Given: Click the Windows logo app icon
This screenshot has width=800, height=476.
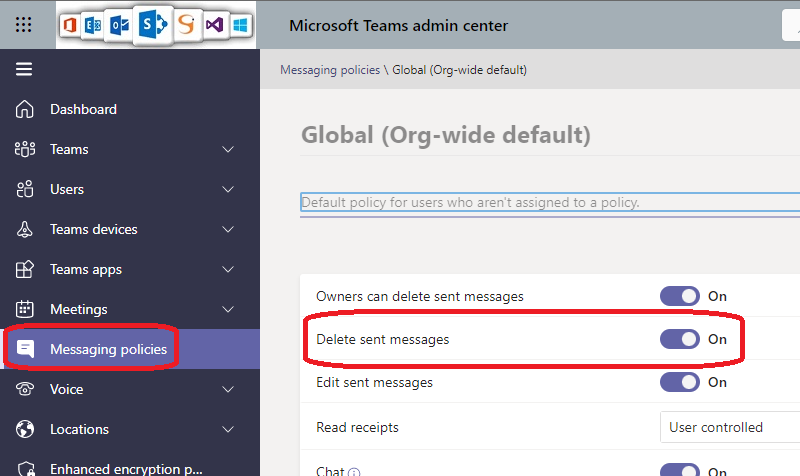Looking at the screenshot, I should [240, 24].
